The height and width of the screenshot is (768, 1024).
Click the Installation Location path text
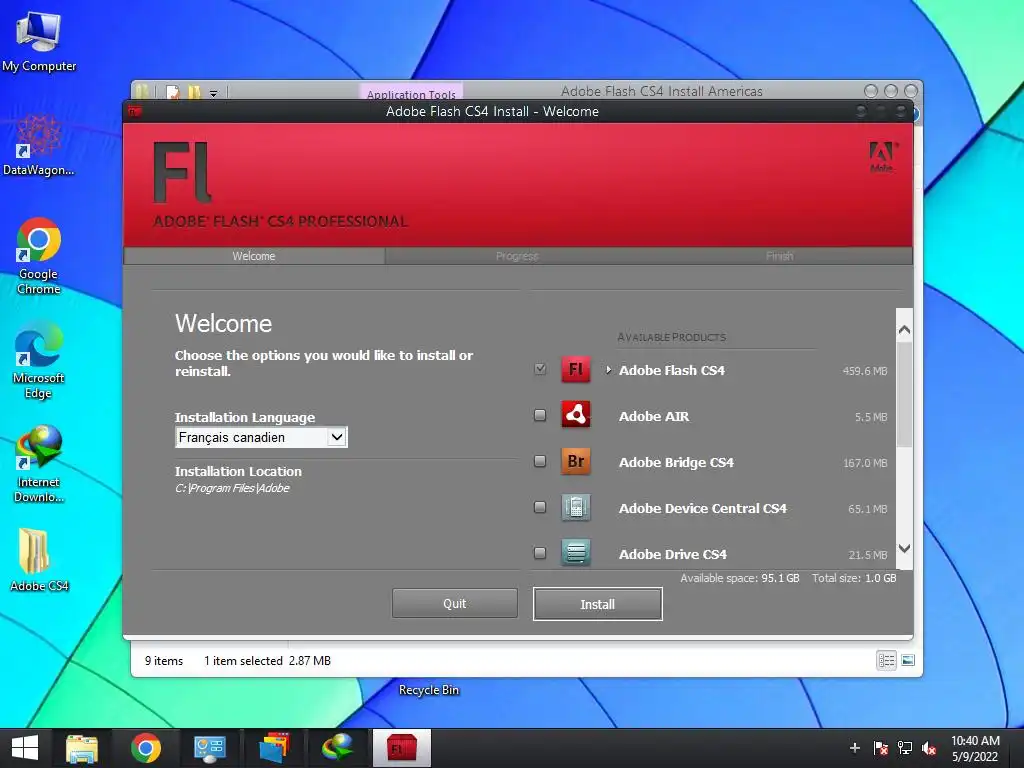(232, 488)
